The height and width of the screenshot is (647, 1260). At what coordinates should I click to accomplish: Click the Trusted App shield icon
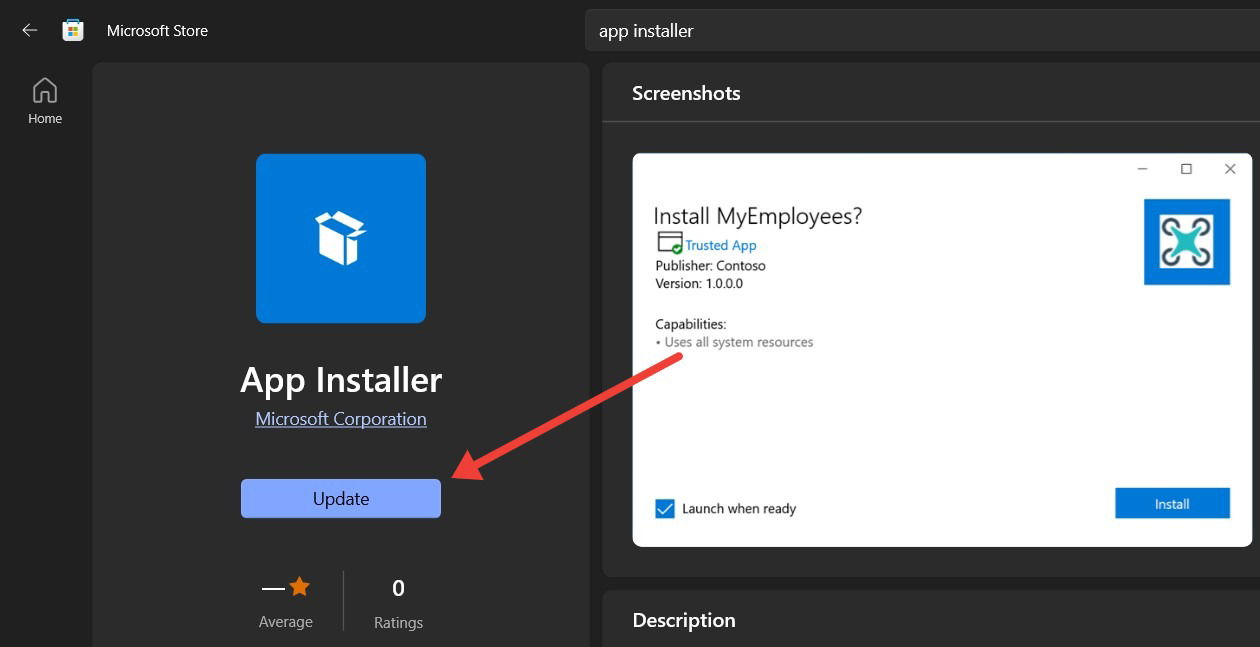[669, 243]
